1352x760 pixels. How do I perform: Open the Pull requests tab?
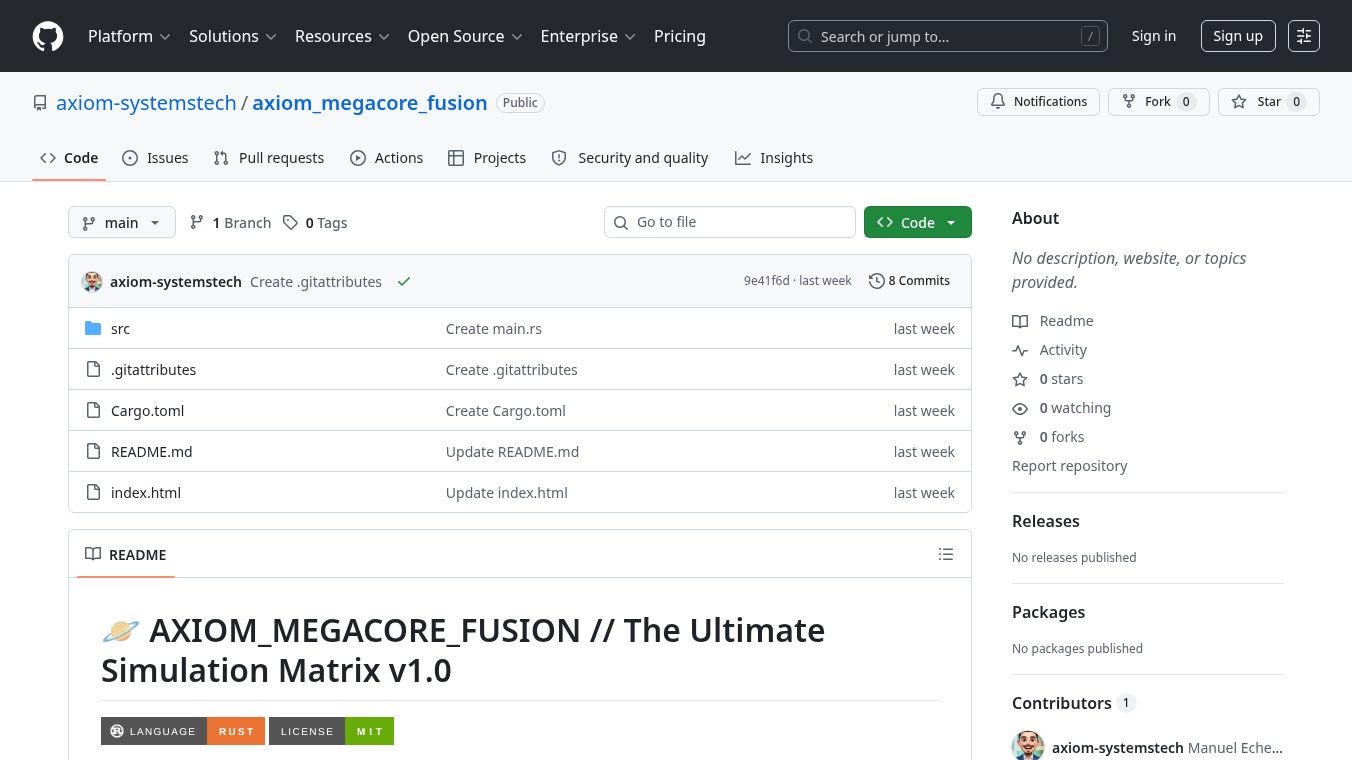click(x=269, y=158)
